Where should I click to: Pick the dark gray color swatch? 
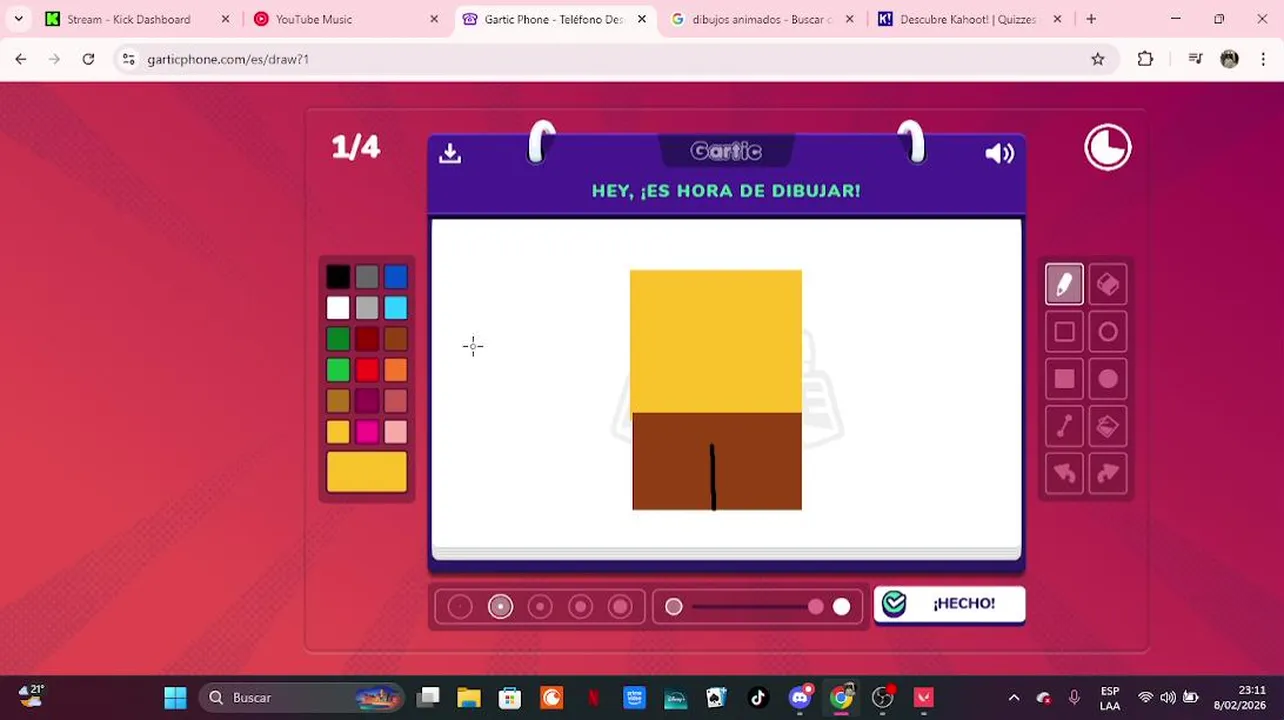pyautogui.click(x=367, y=277)
